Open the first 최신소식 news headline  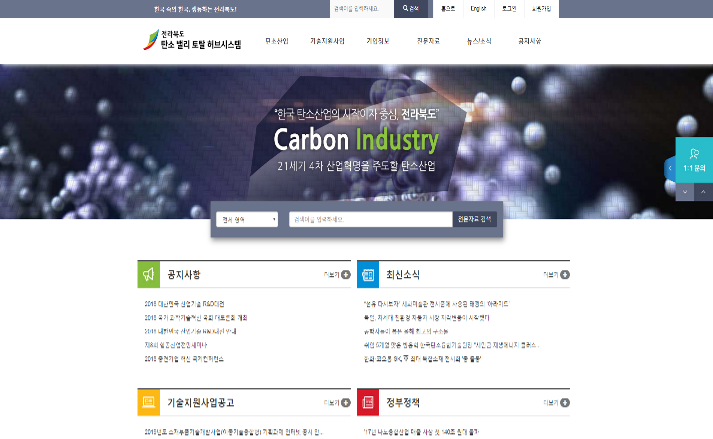(437, 304)
